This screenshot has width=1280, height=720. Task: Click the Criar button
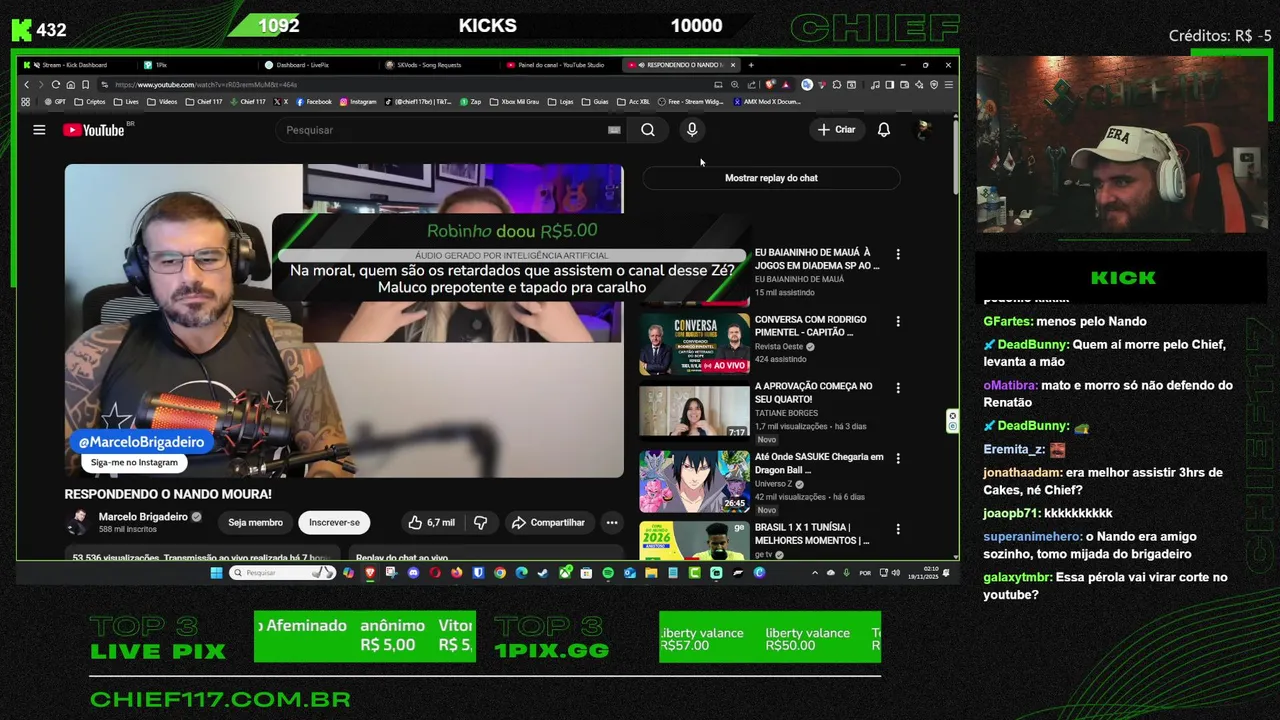click(x=837, y=130)
